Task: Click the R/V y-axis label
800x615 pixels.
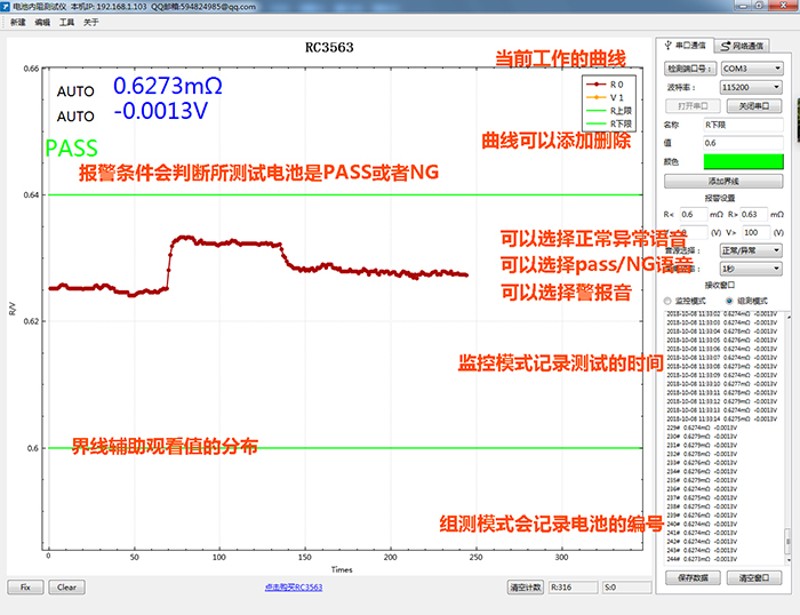Action: [13, 309]
